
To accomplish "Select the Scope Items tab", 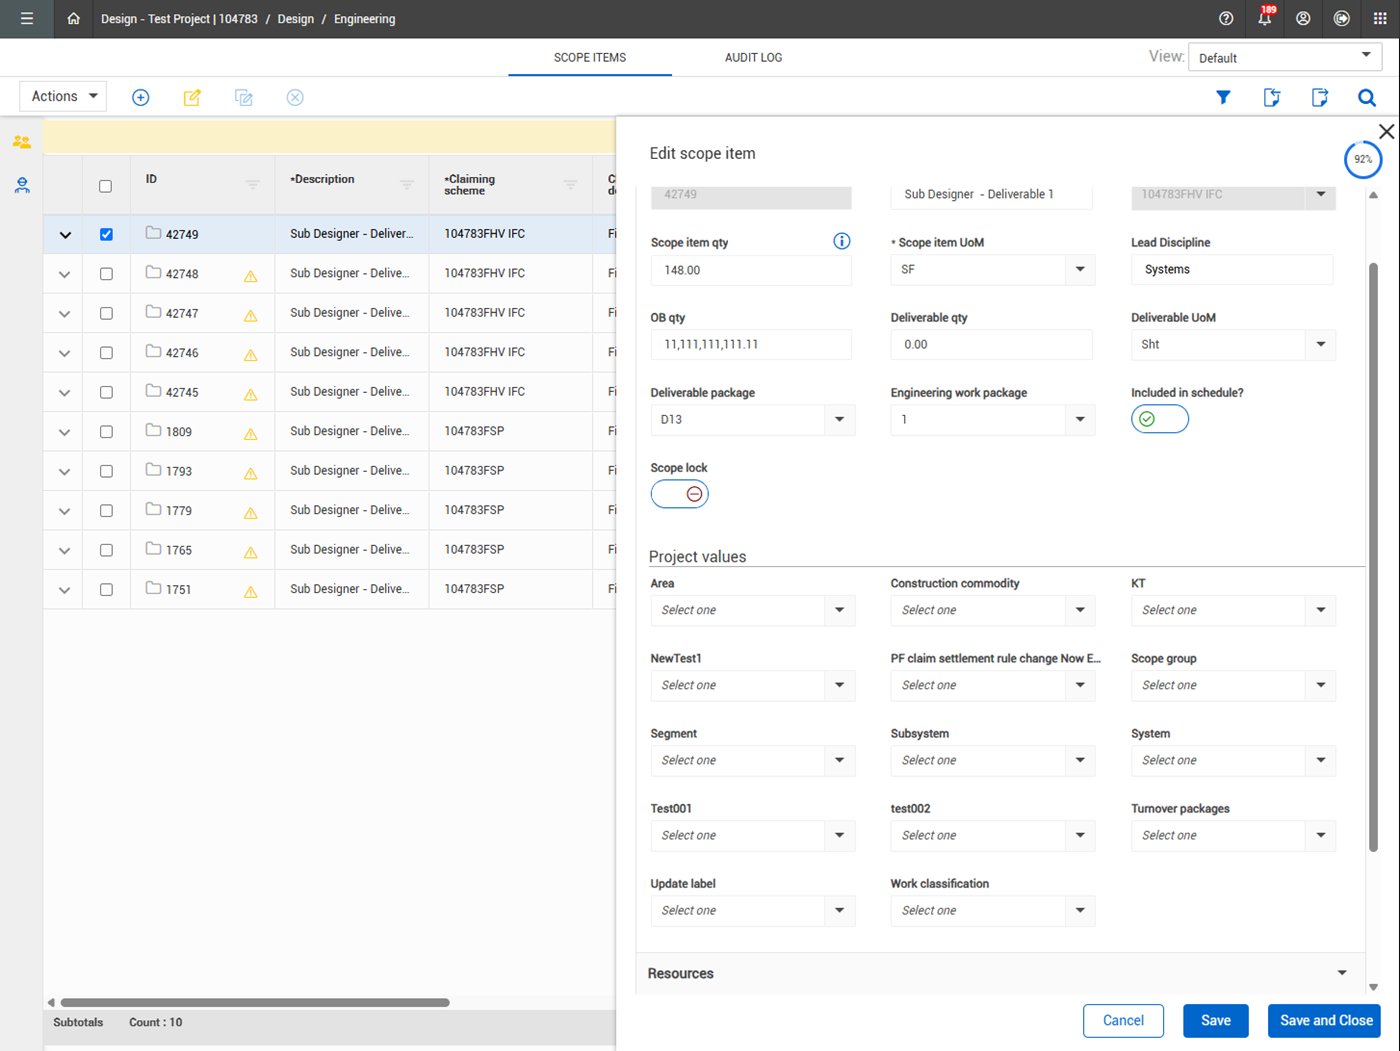I will coord(590,58).
